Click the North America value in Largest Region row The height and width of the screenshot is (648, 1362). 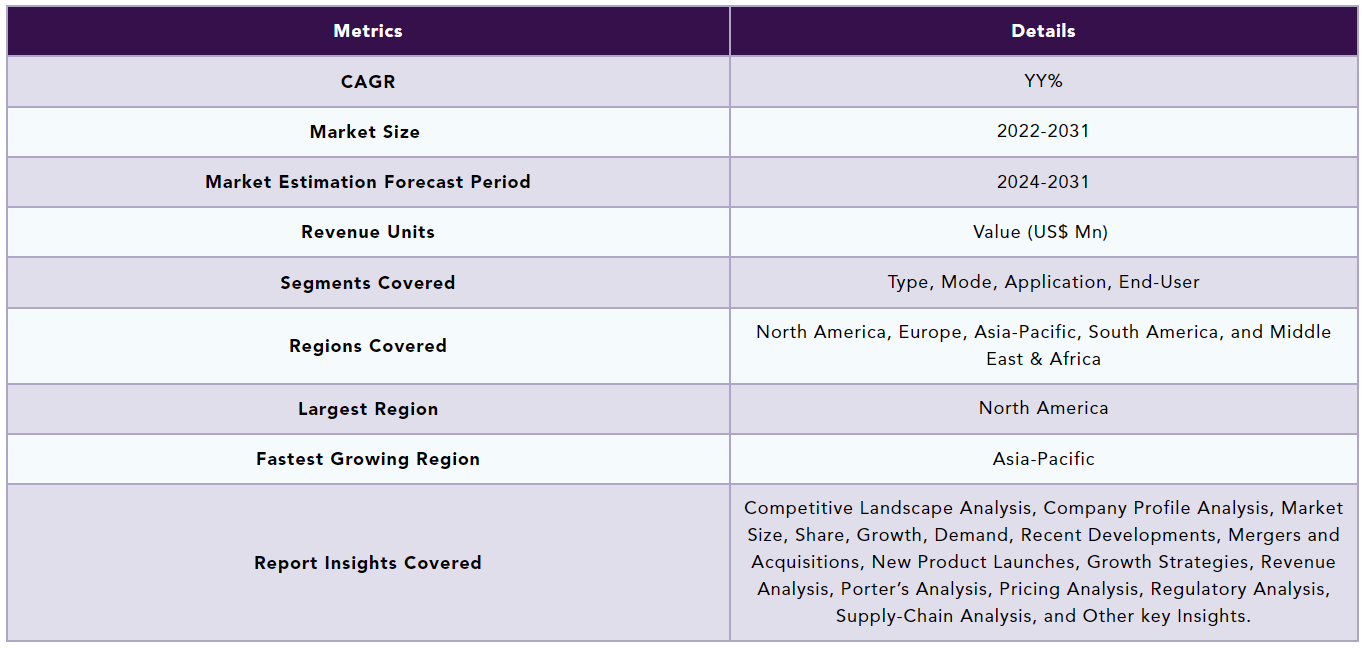click(1043, 408)
